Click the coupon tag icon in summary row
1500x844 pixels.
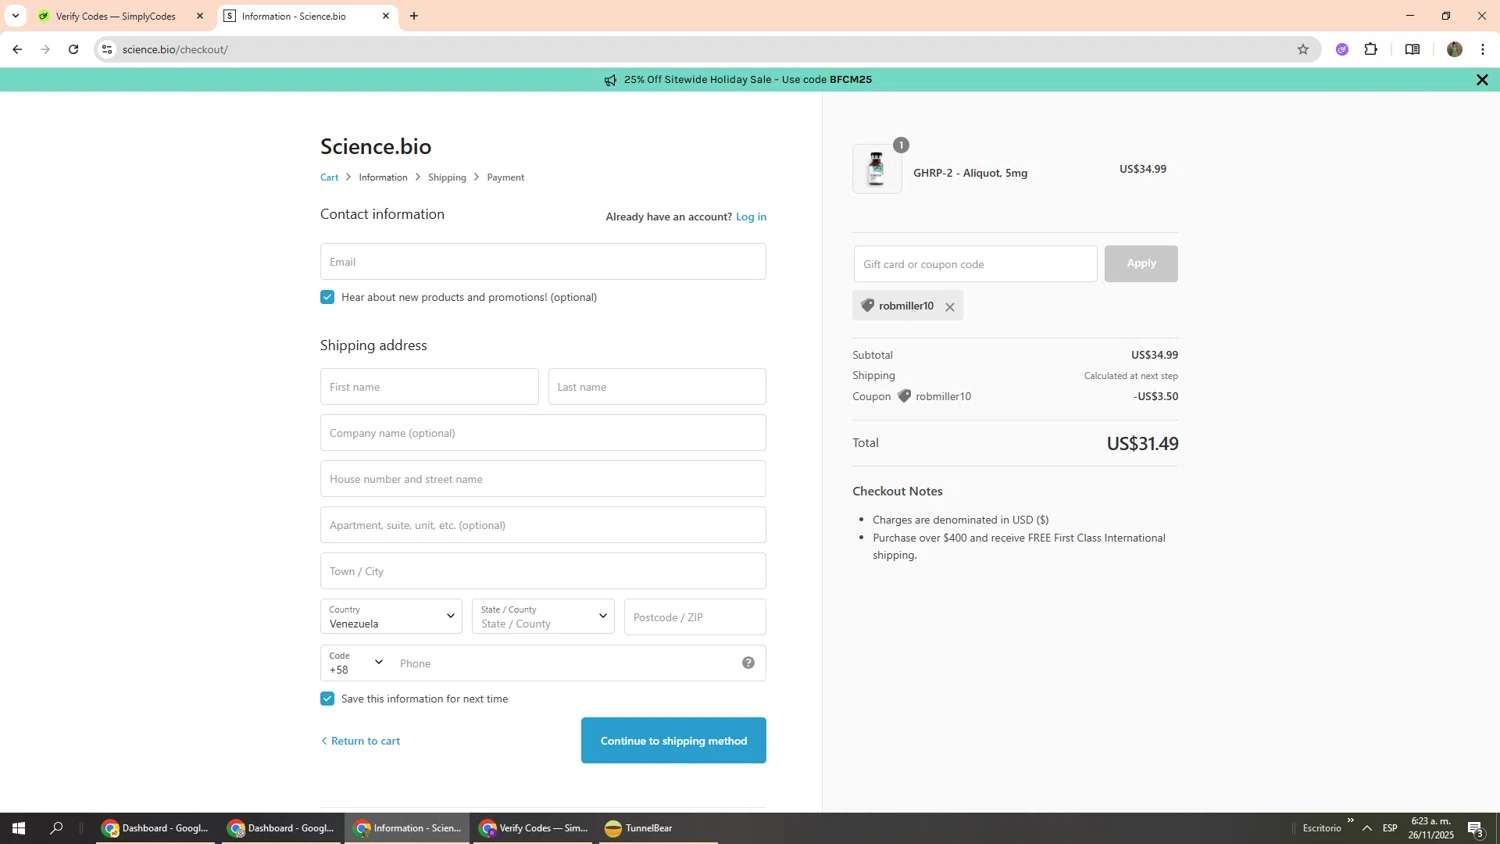904,396
